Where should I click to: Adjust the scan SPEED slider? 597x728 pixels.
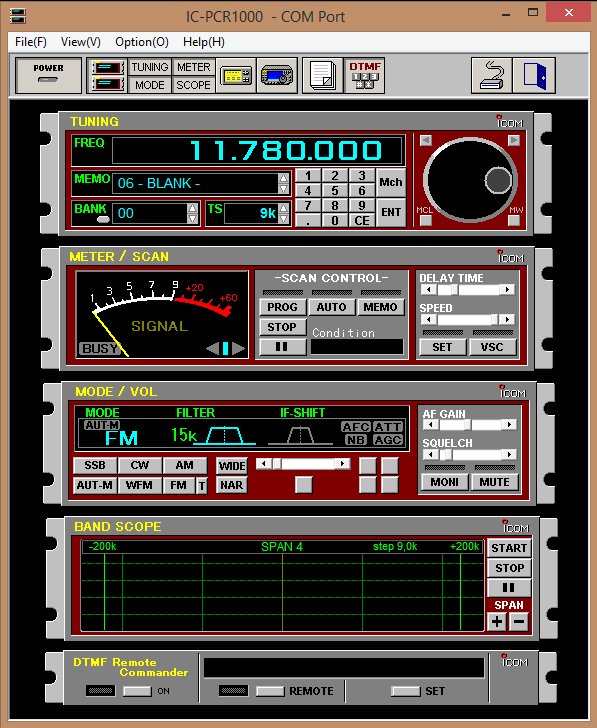[467, 319]
